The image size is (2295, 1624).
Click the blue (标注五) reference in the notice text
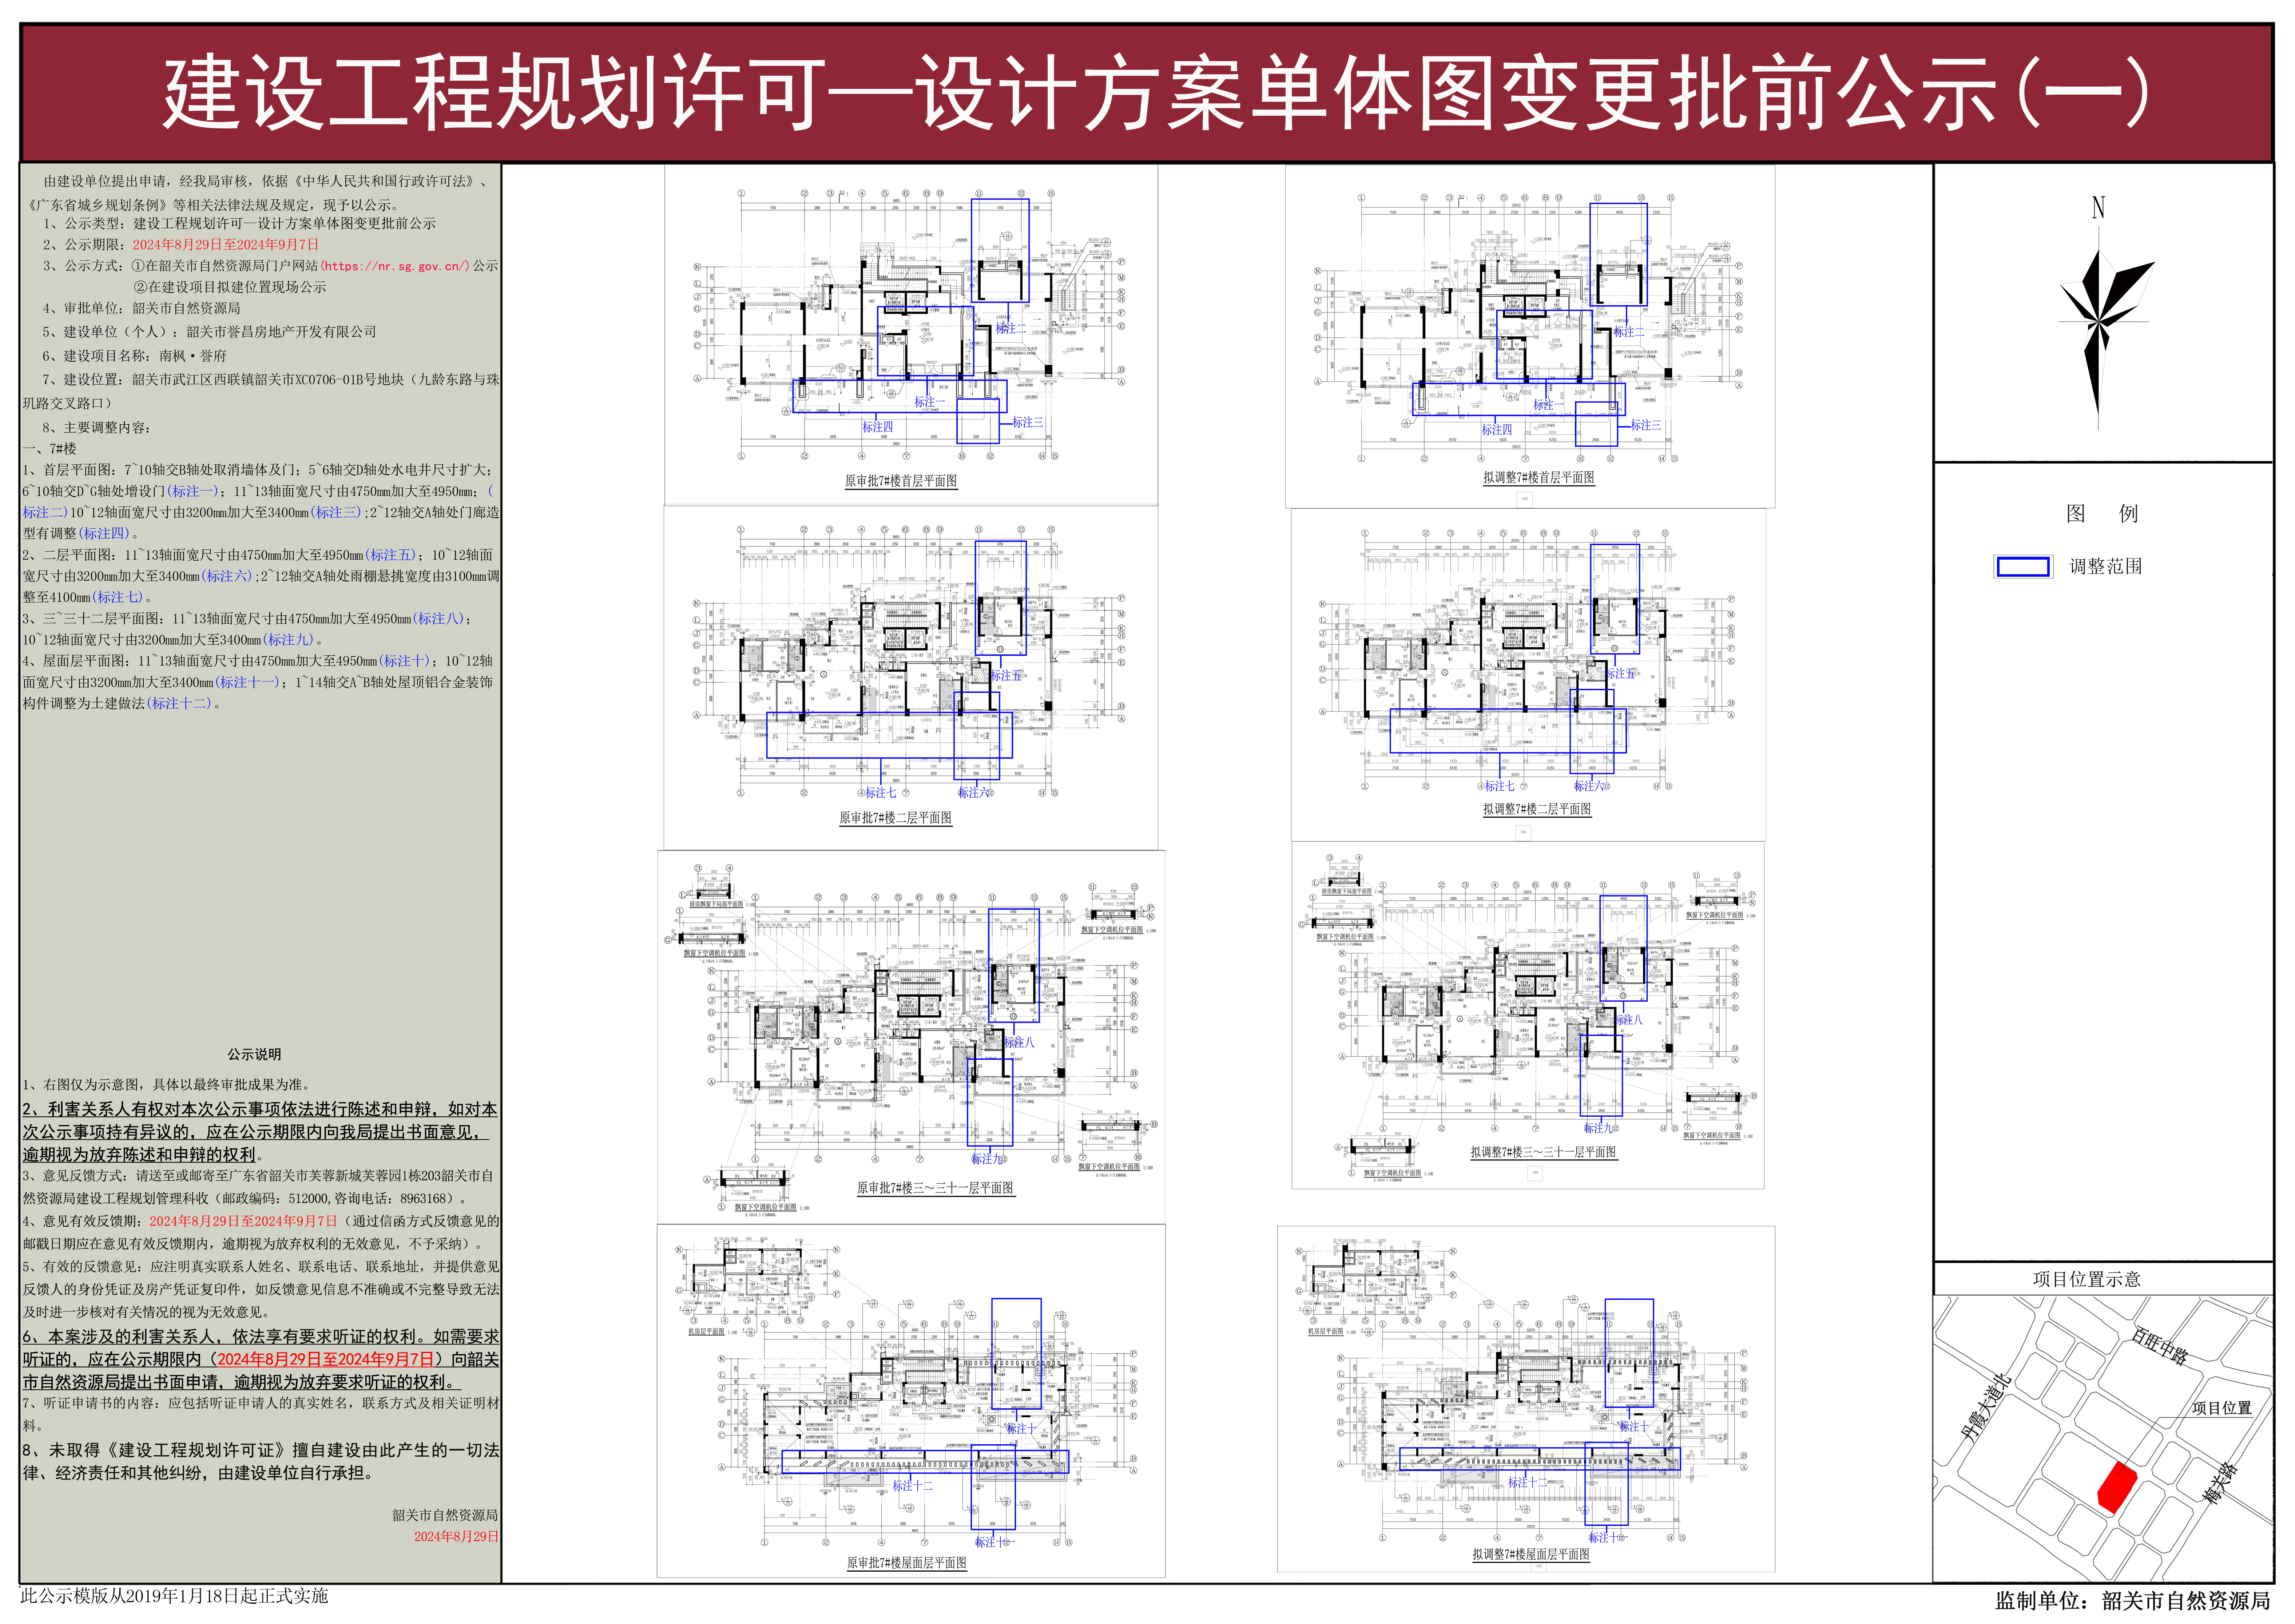coord(391,555)
